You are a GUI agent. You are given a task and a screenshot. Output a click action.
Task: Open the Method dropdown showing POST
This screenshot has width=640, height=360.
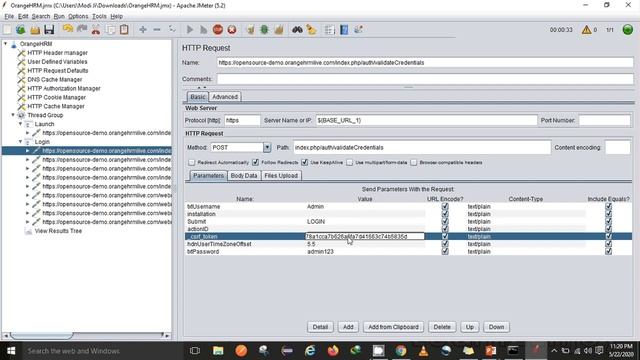pos(267,147)
